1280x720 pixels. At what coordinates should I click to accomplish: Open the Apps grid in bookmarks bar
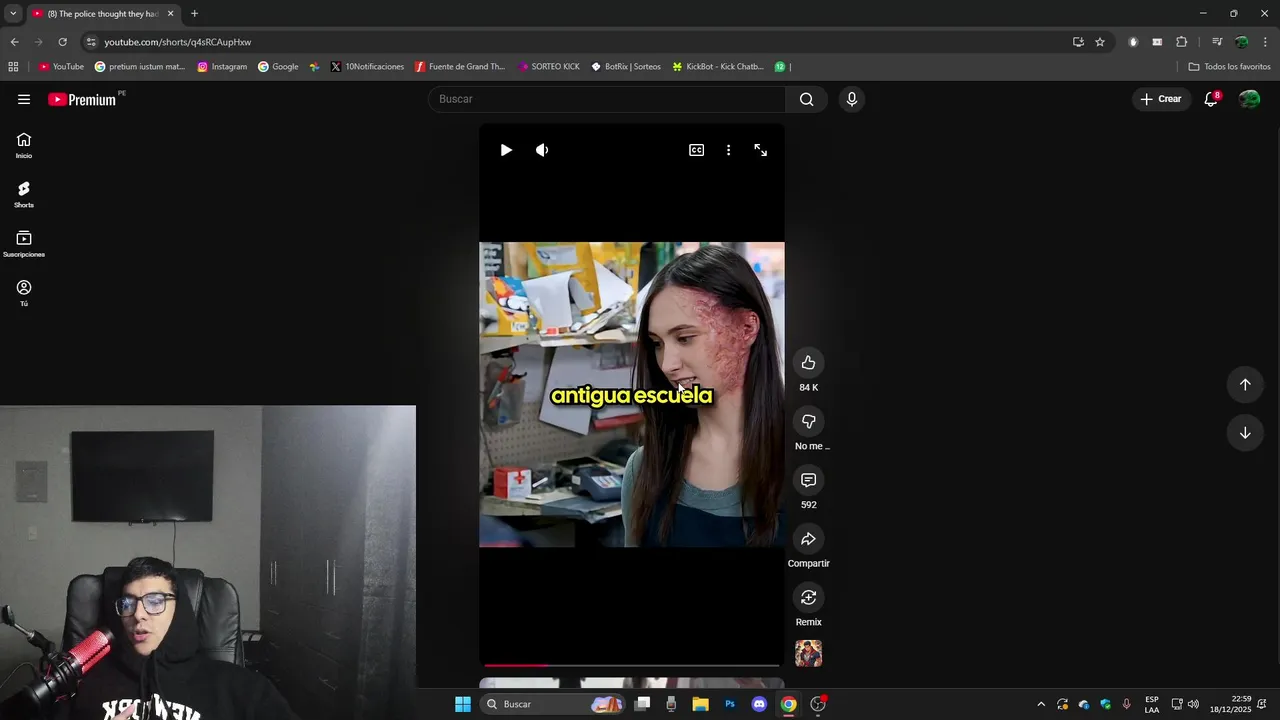(x=13, y=67)
